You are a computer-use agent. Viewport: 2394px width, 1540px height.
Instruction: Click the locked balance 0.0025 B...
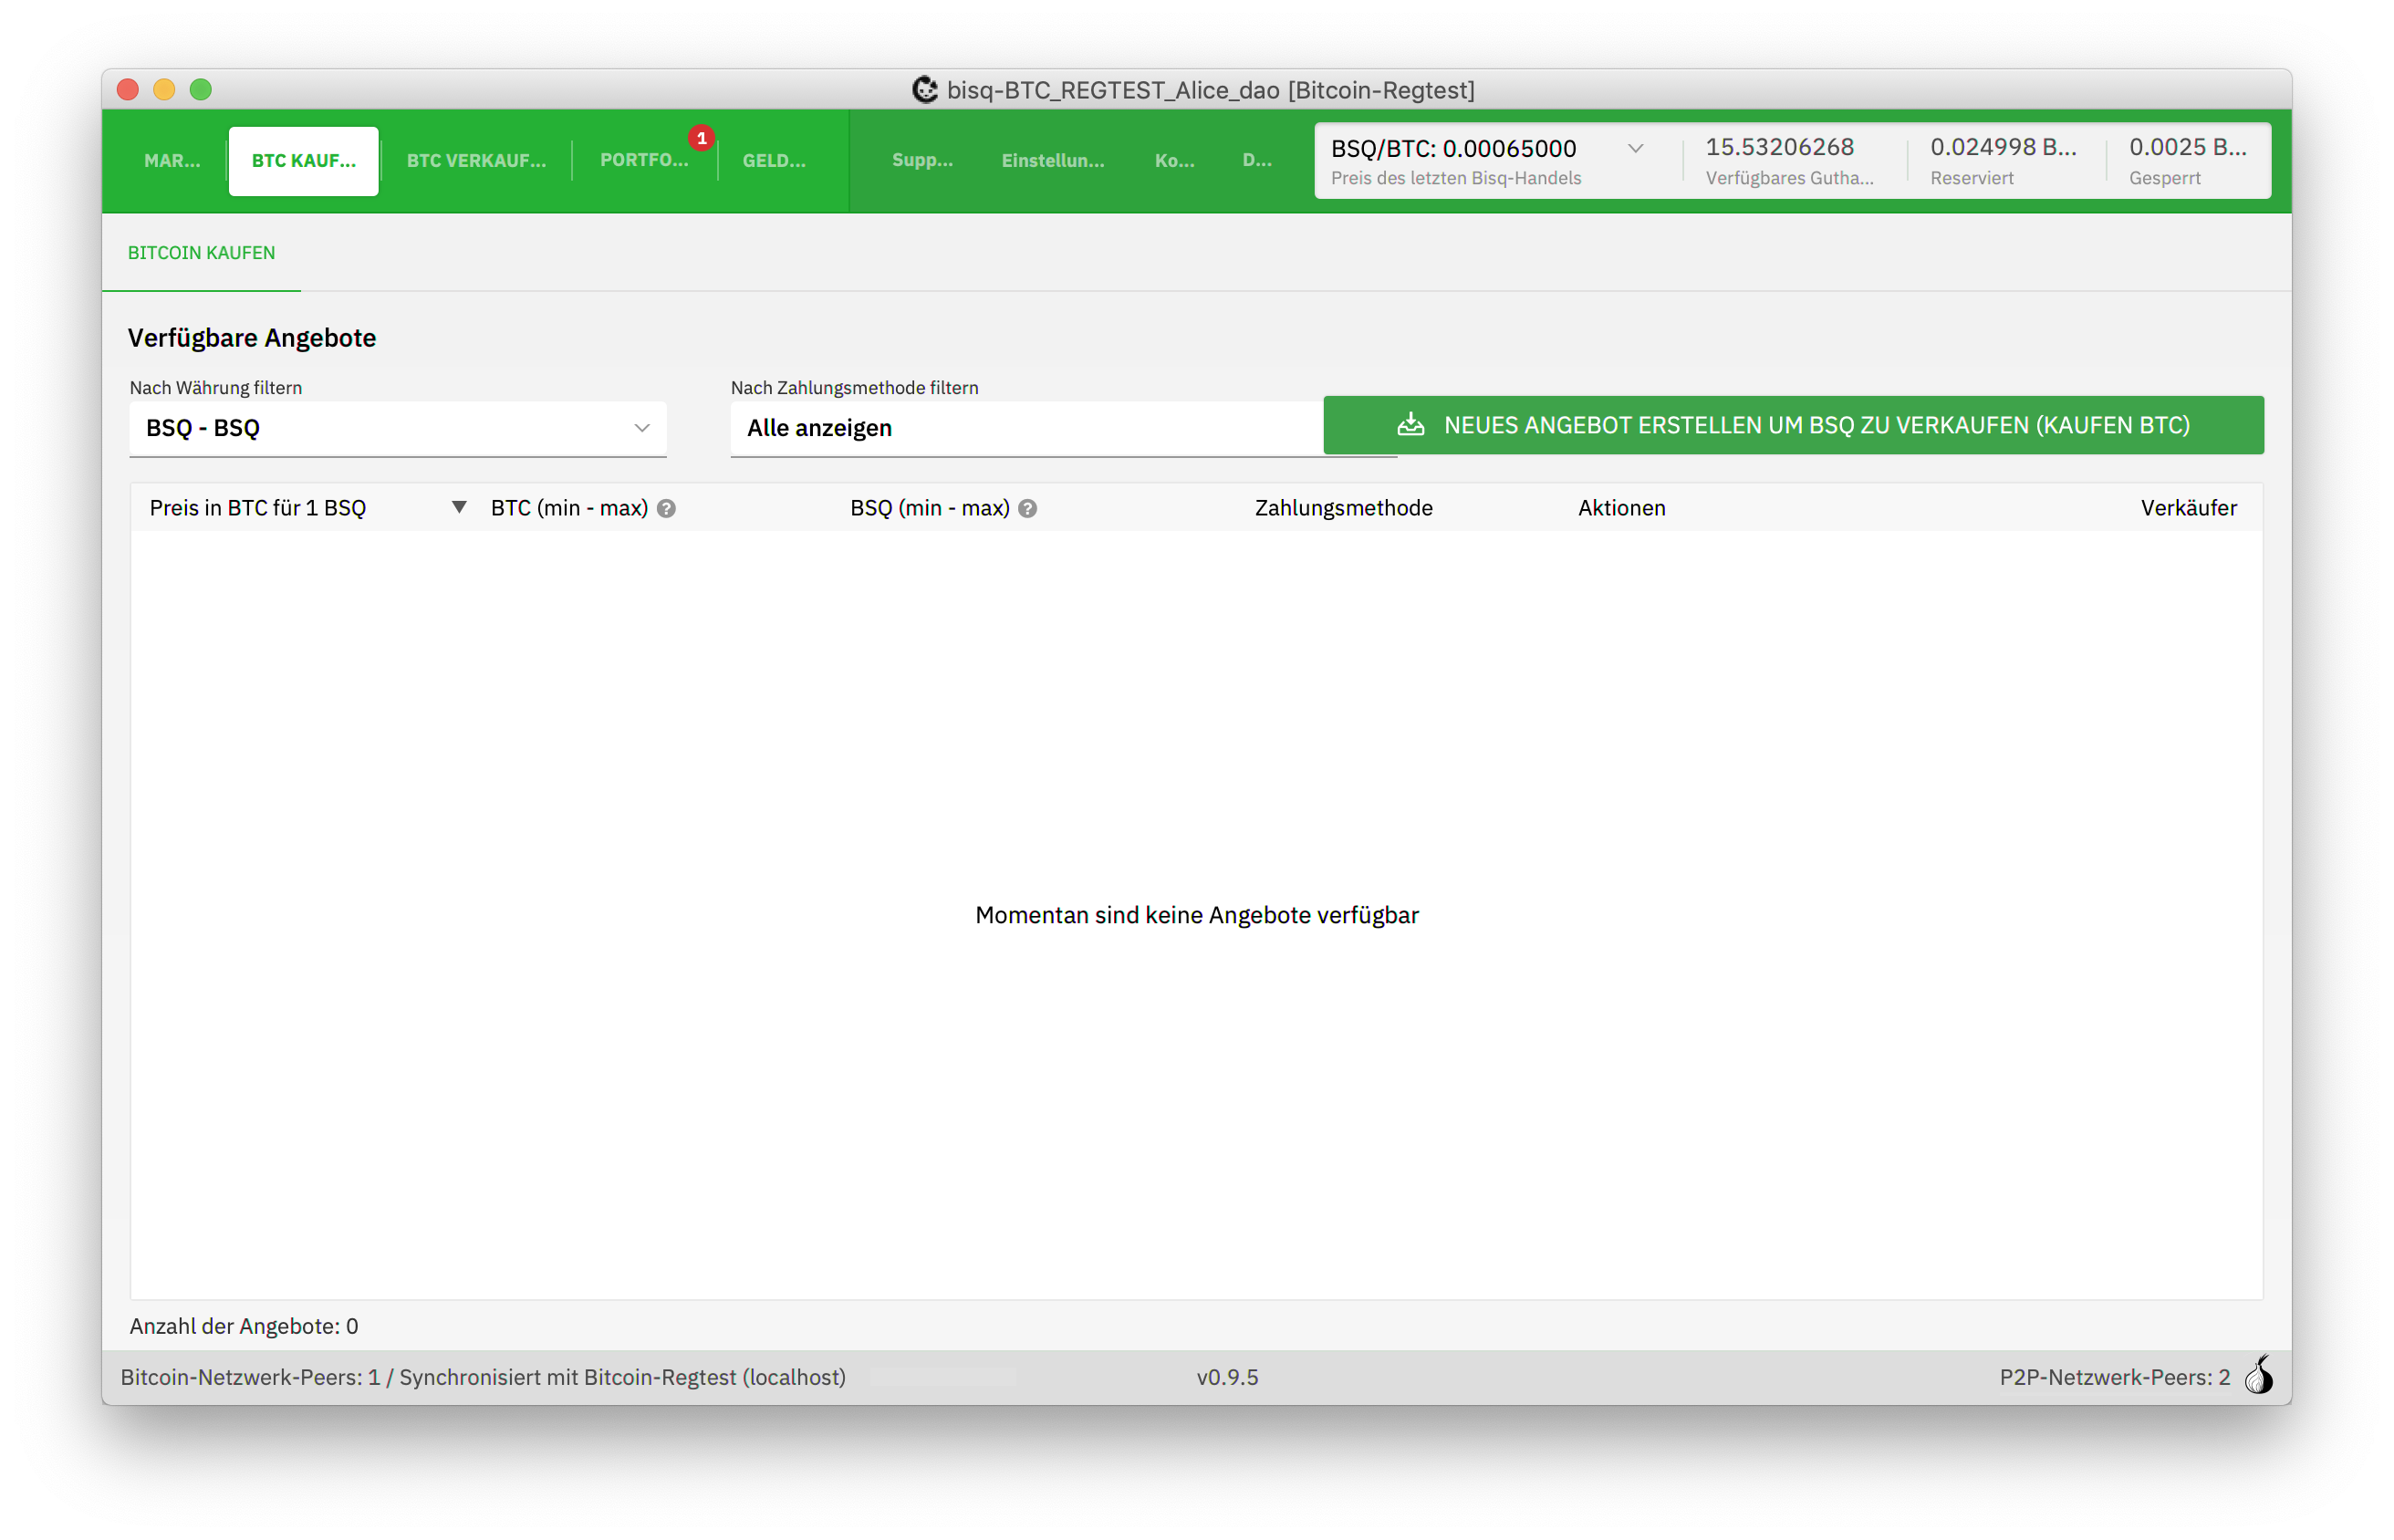click(2187, 147)
